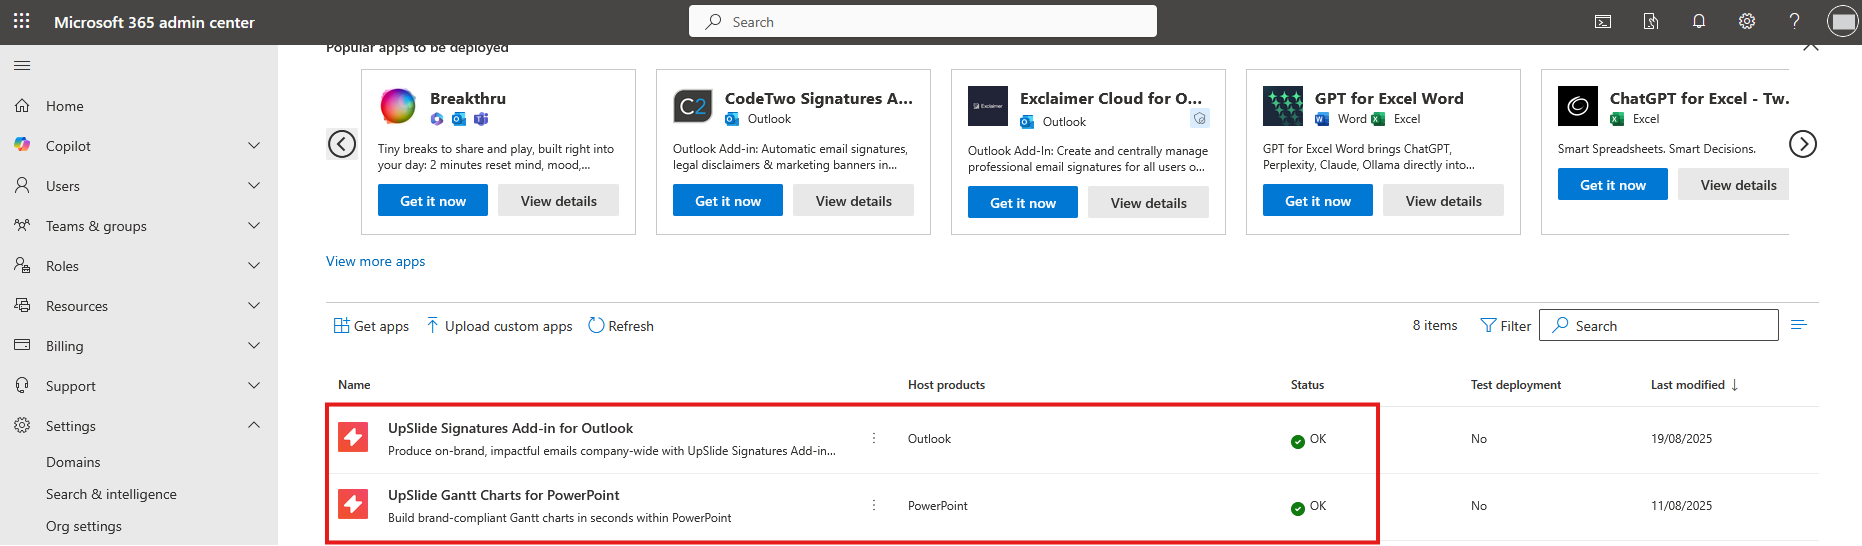Viewport: 1862px width, 546px height.
Task: Expand the Users nav section
Action: tap(254, 185)
